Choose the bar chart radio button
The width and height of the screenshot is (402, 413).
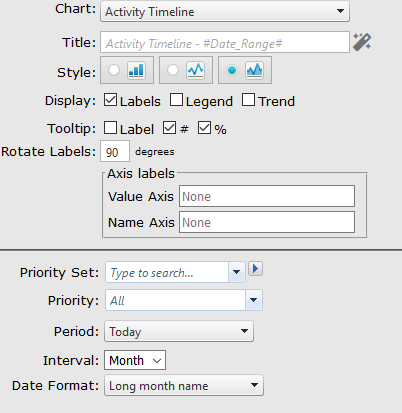[114, 70]
